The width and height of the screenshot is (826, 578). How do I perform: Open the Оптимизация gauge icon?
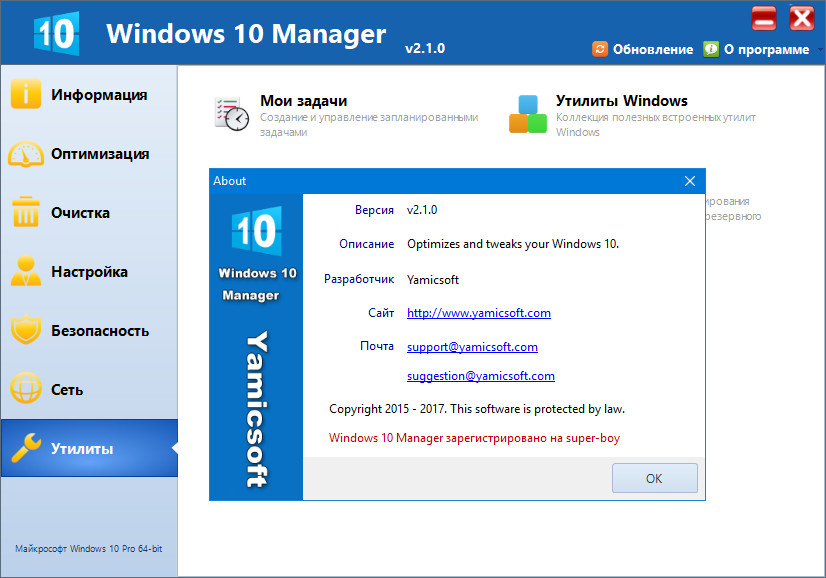[x=26, y=153]
